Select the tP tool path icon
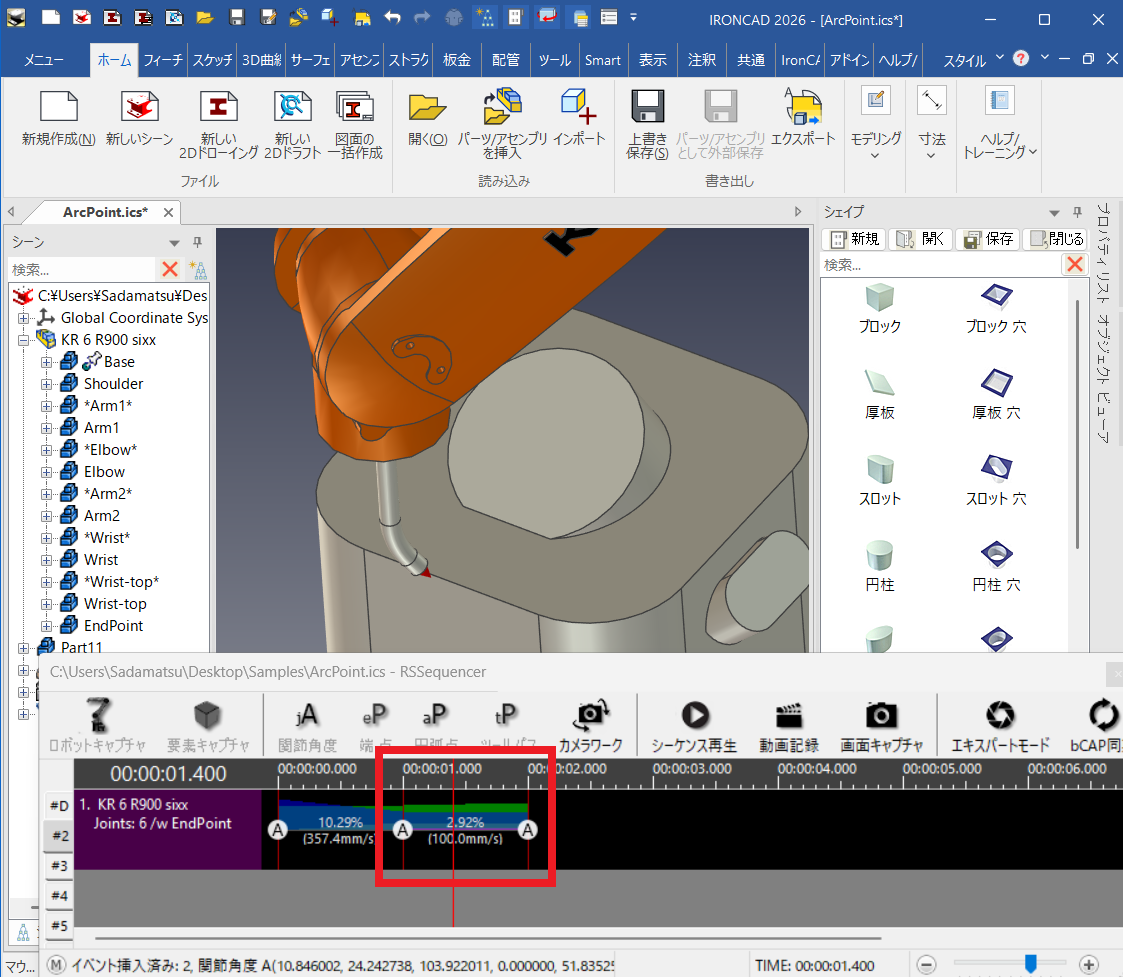The height and width of the screenshot is (977, 1123). coord(506,714)
